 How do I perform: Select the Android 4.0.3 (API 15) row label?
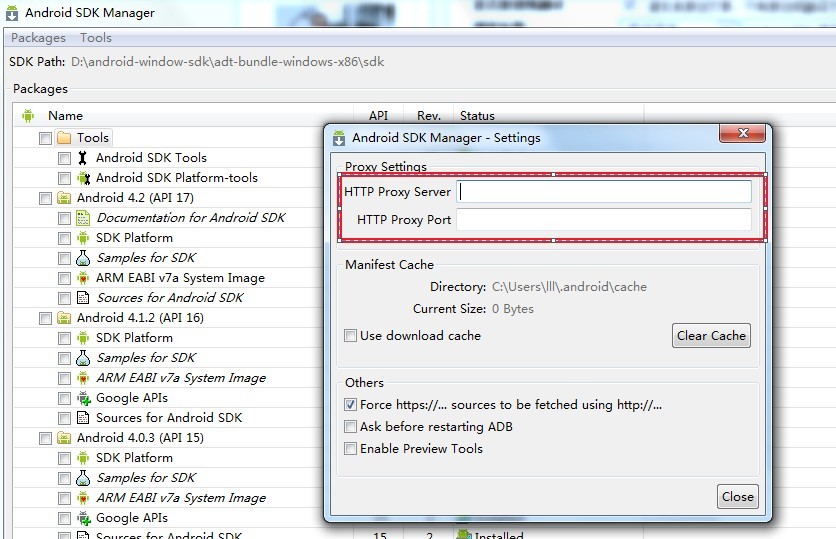tap(140, 438)
